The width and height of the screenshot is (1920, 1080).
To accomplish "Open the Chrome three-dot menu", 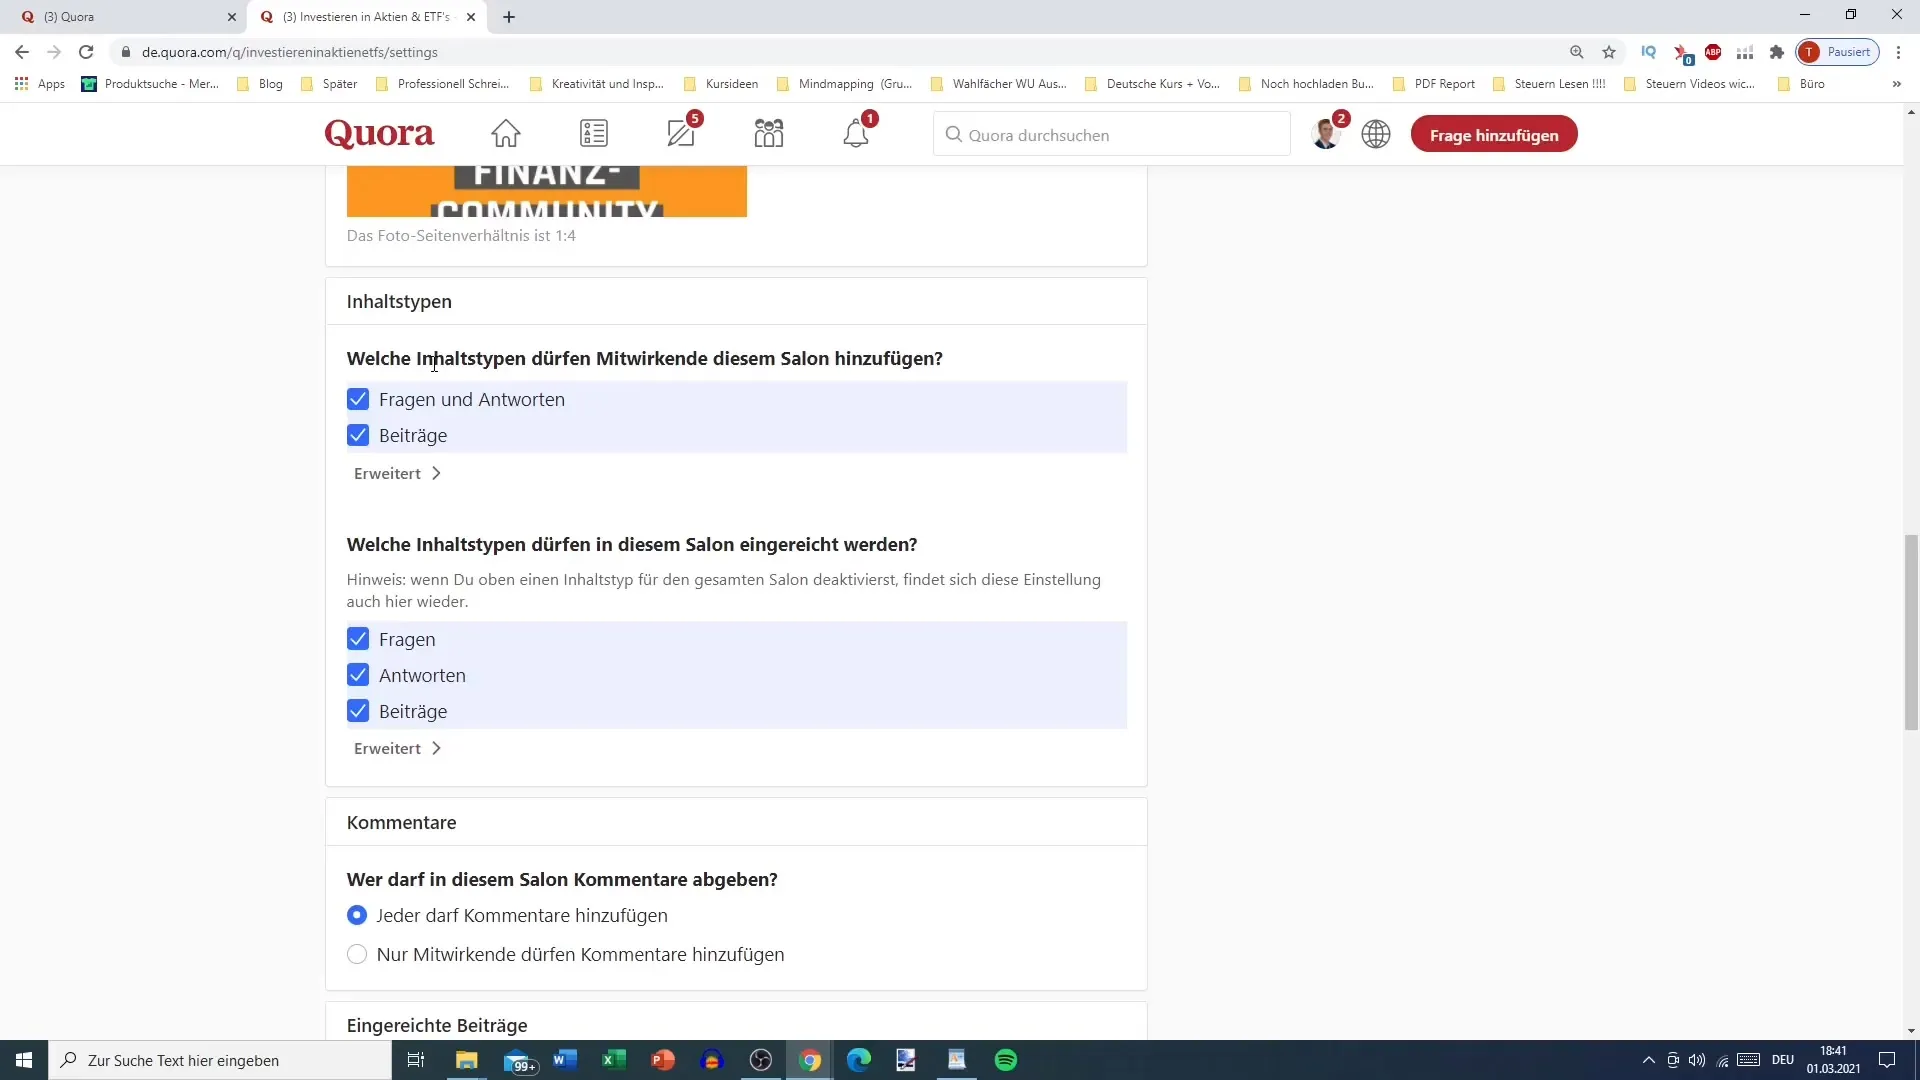I will point(1898,52).
